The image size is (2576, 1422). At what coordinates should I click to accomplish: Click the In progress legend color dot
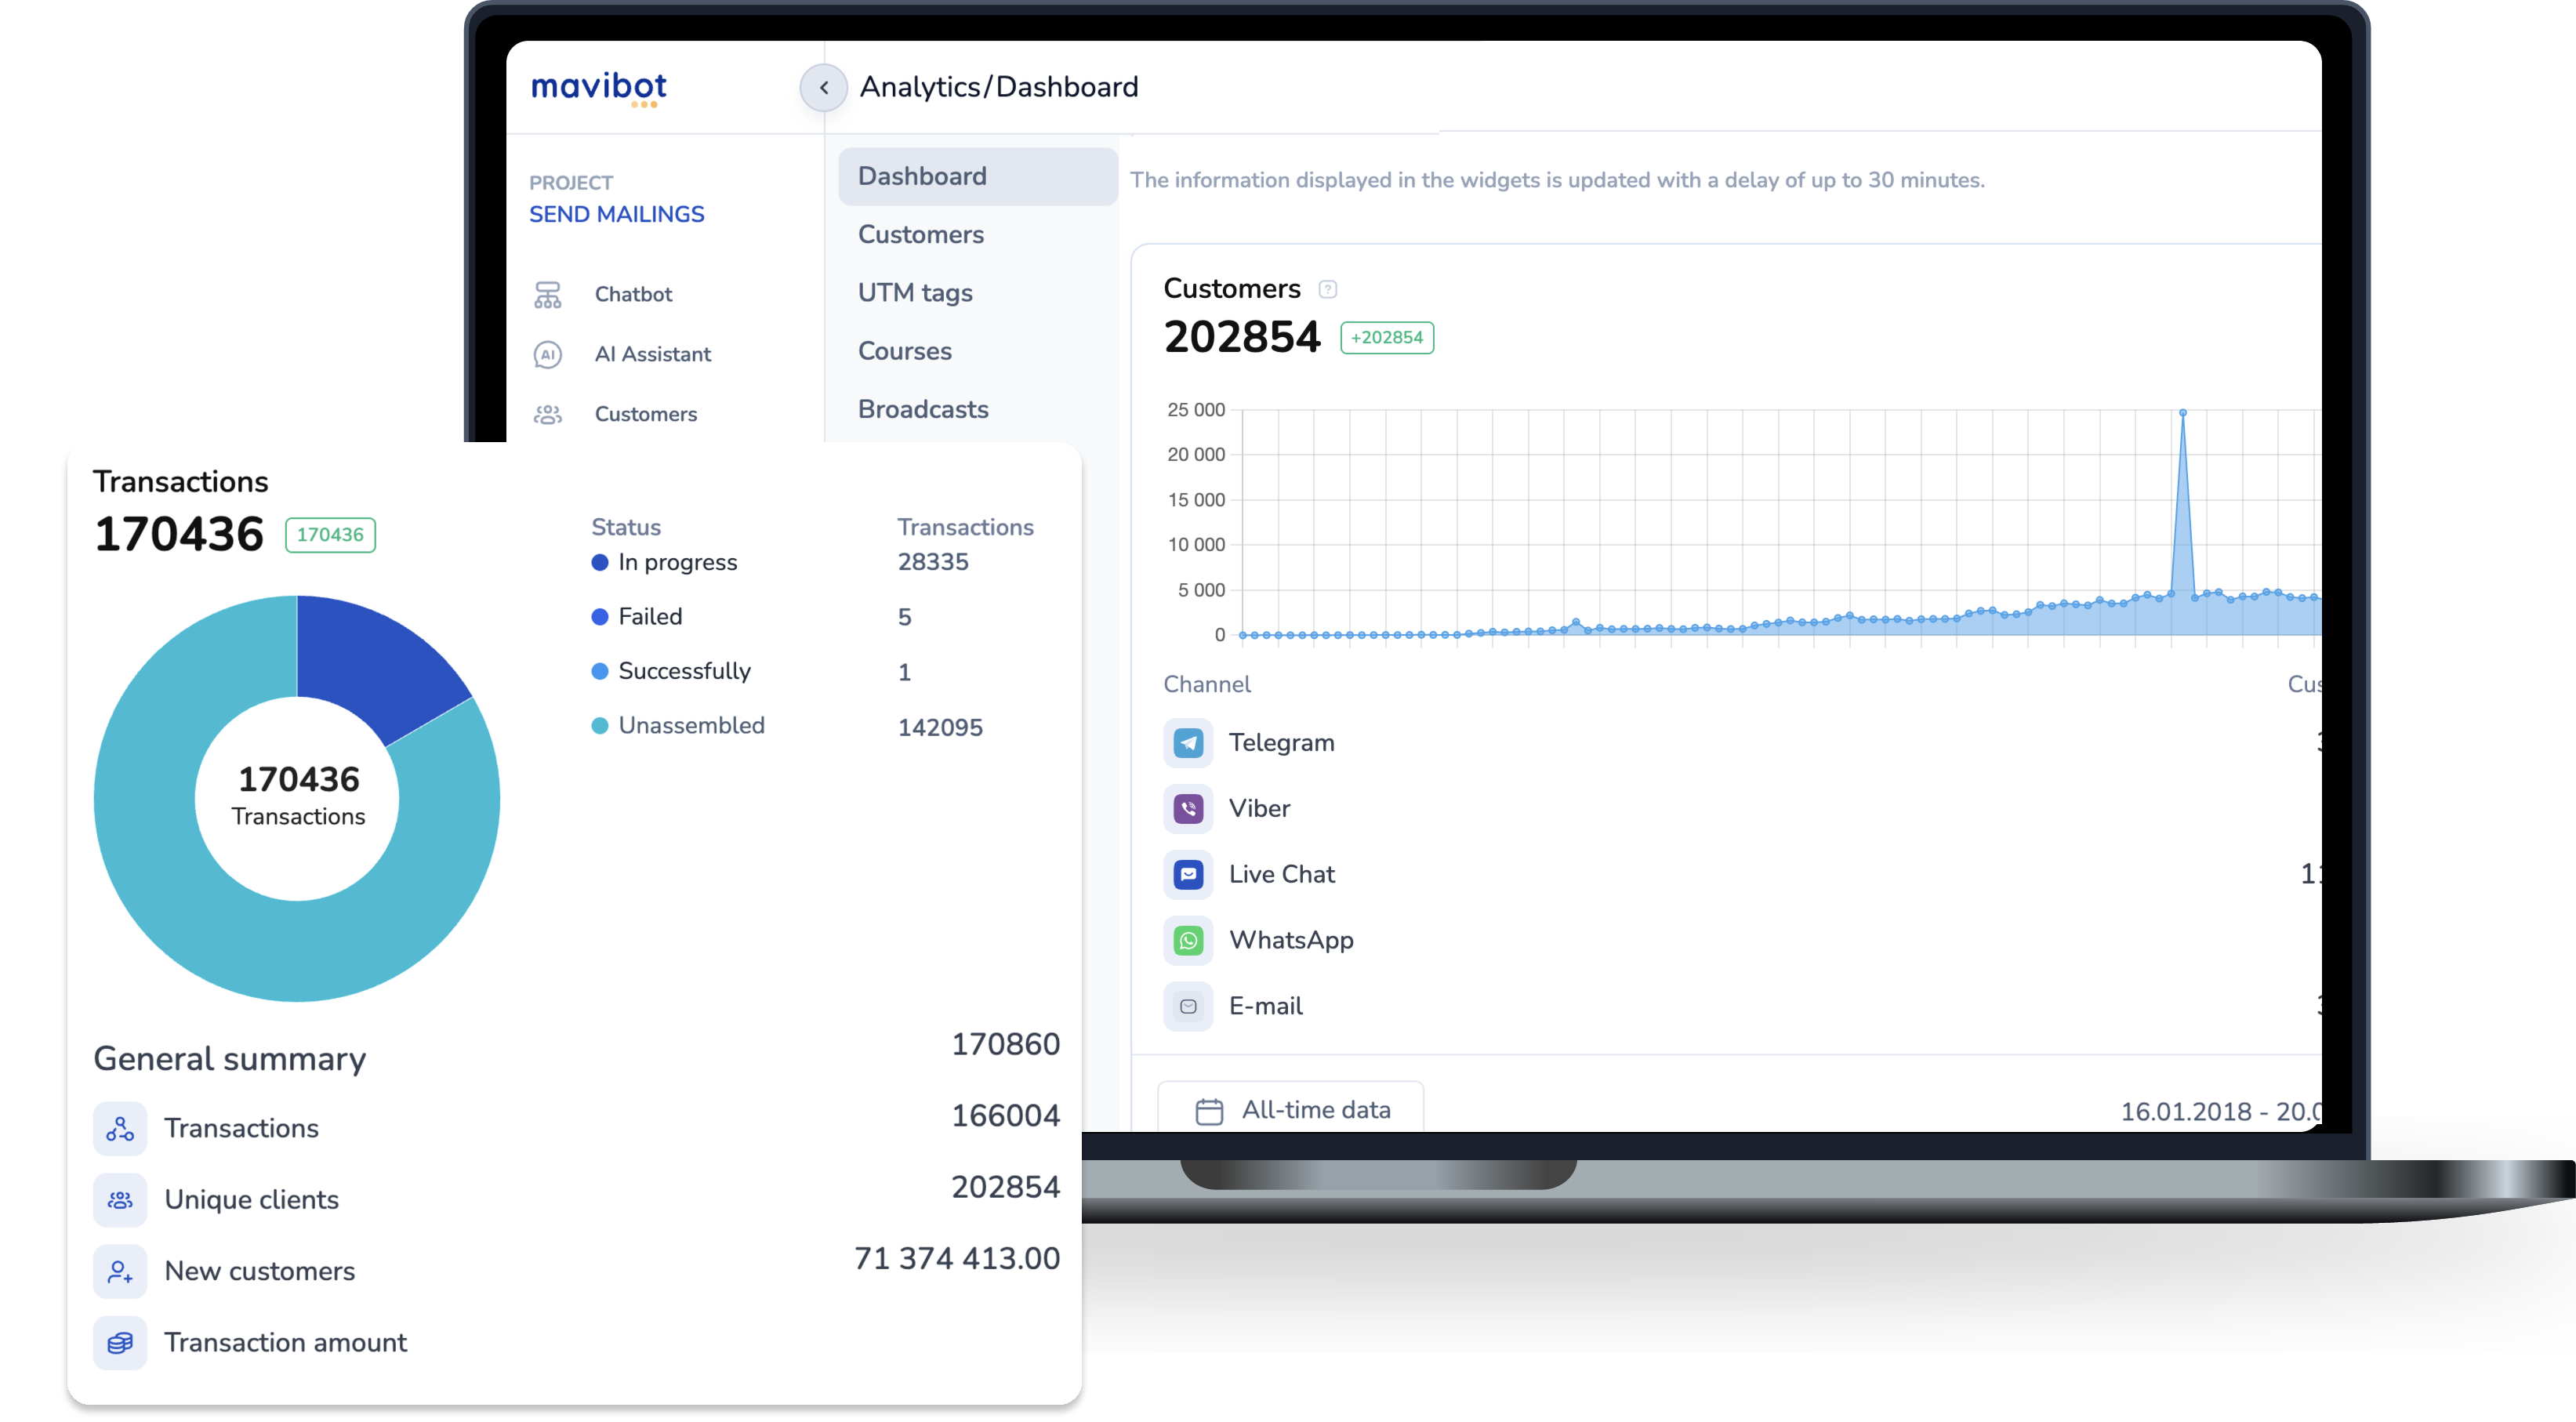tap(600, 562)
